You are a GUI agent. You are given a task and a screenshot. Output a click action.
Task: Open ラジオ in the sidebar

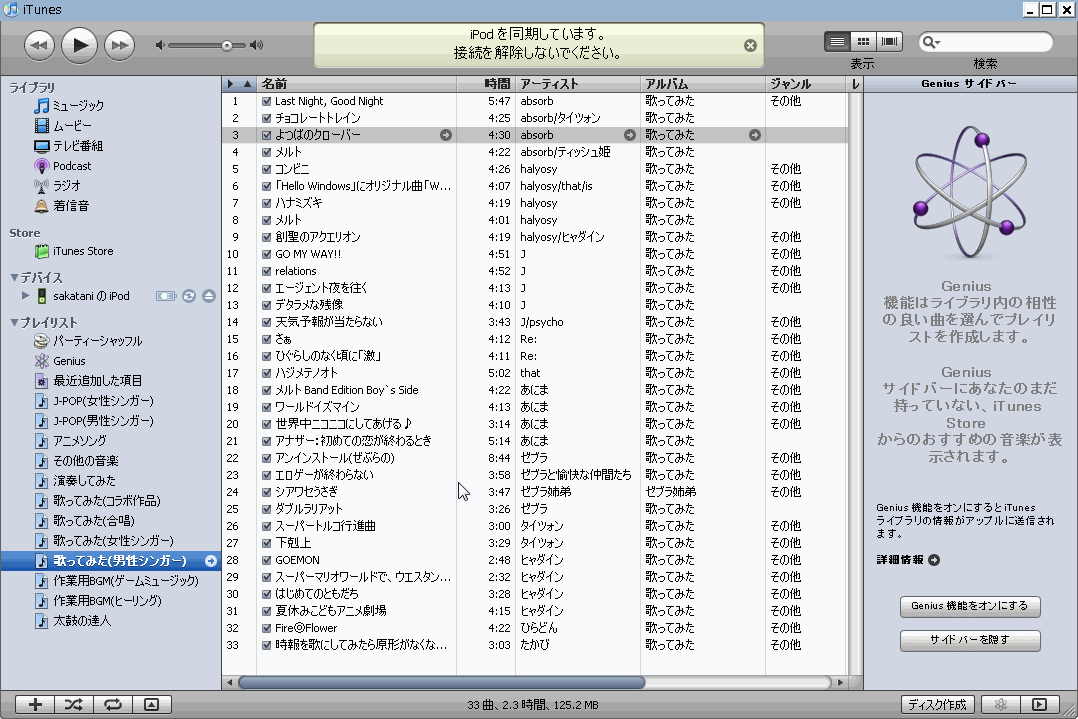tap(57, 186)
